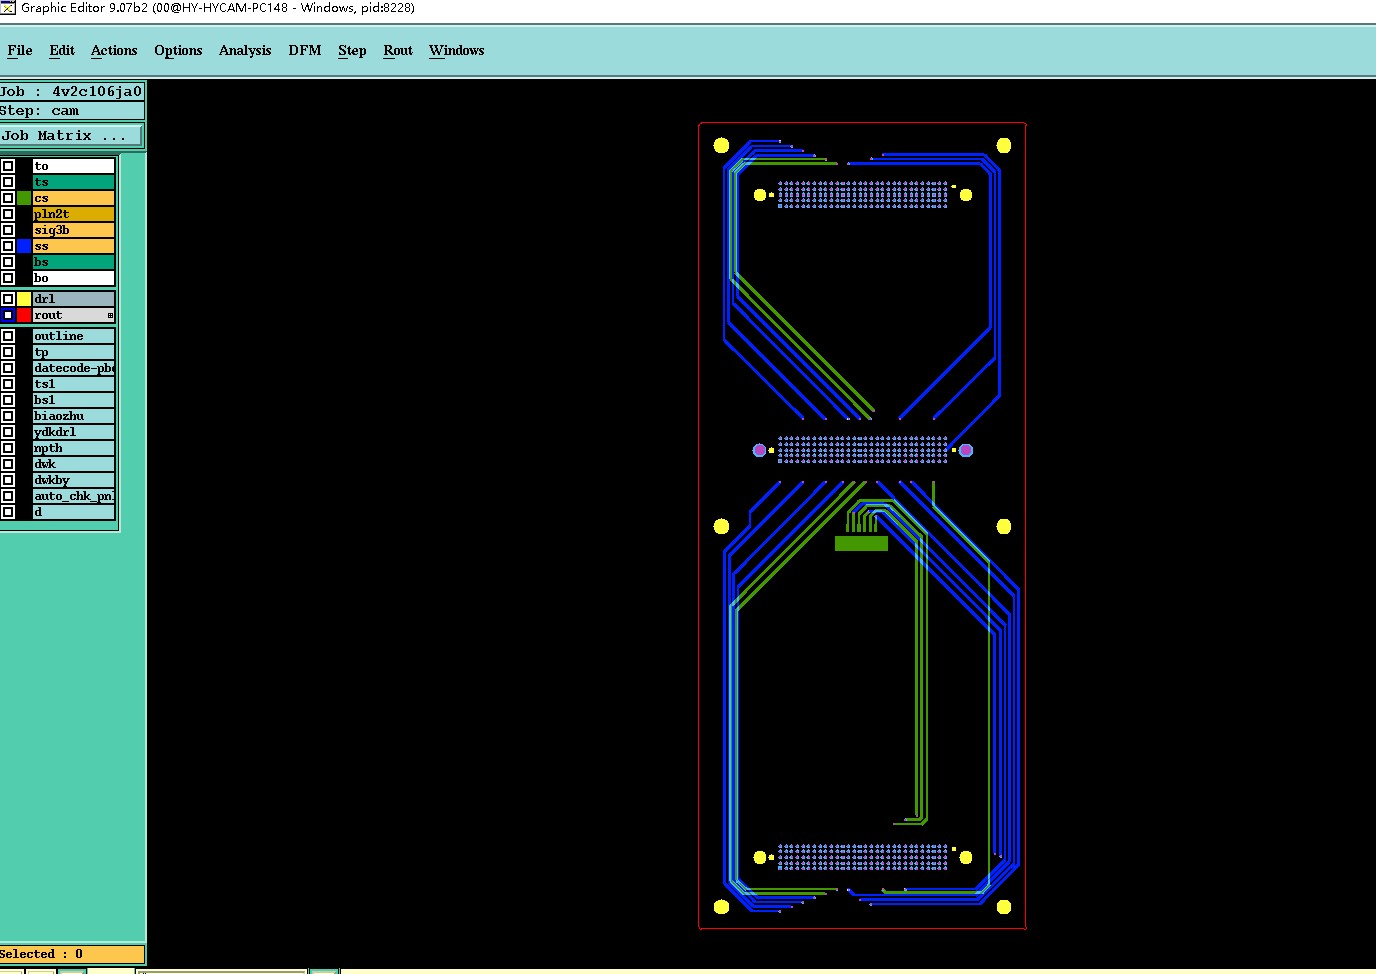
Task: Select the 'd' layer name
Action: (74, 512)
